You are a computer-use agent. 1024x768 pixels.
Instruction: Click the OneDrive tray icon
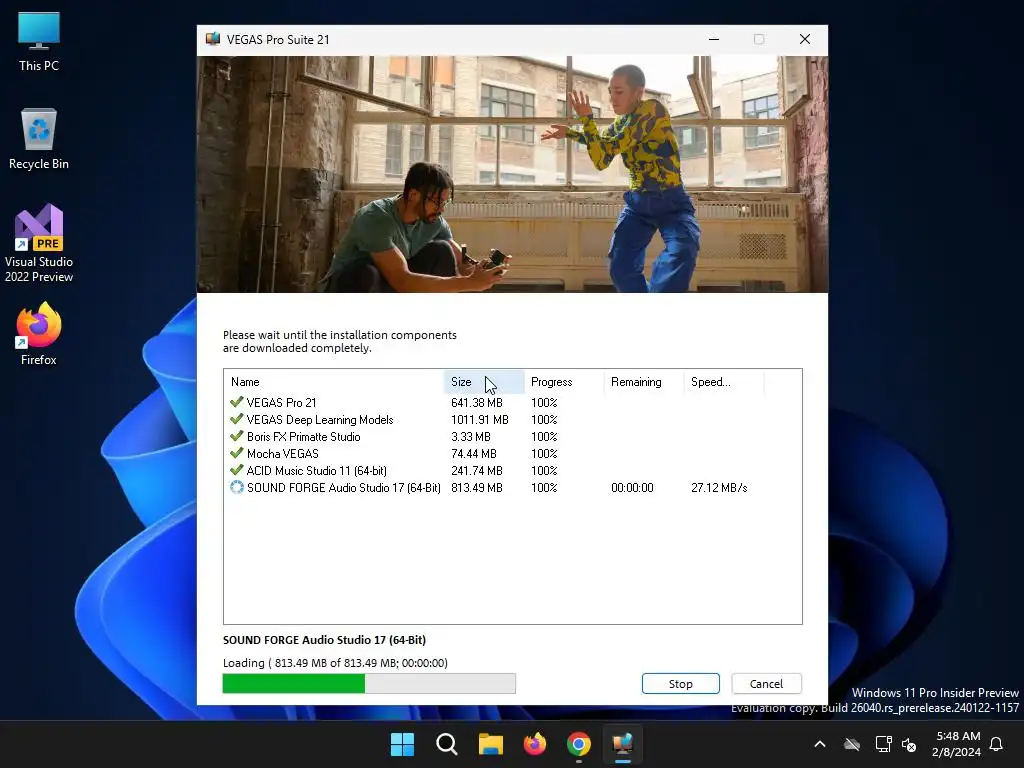[852, 744]
